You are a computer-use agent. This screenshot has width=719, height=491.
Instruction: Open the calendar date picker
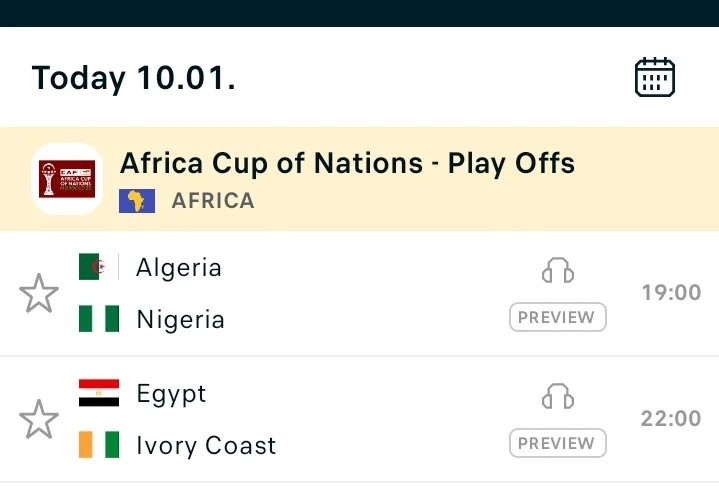(x=655, y=77)
